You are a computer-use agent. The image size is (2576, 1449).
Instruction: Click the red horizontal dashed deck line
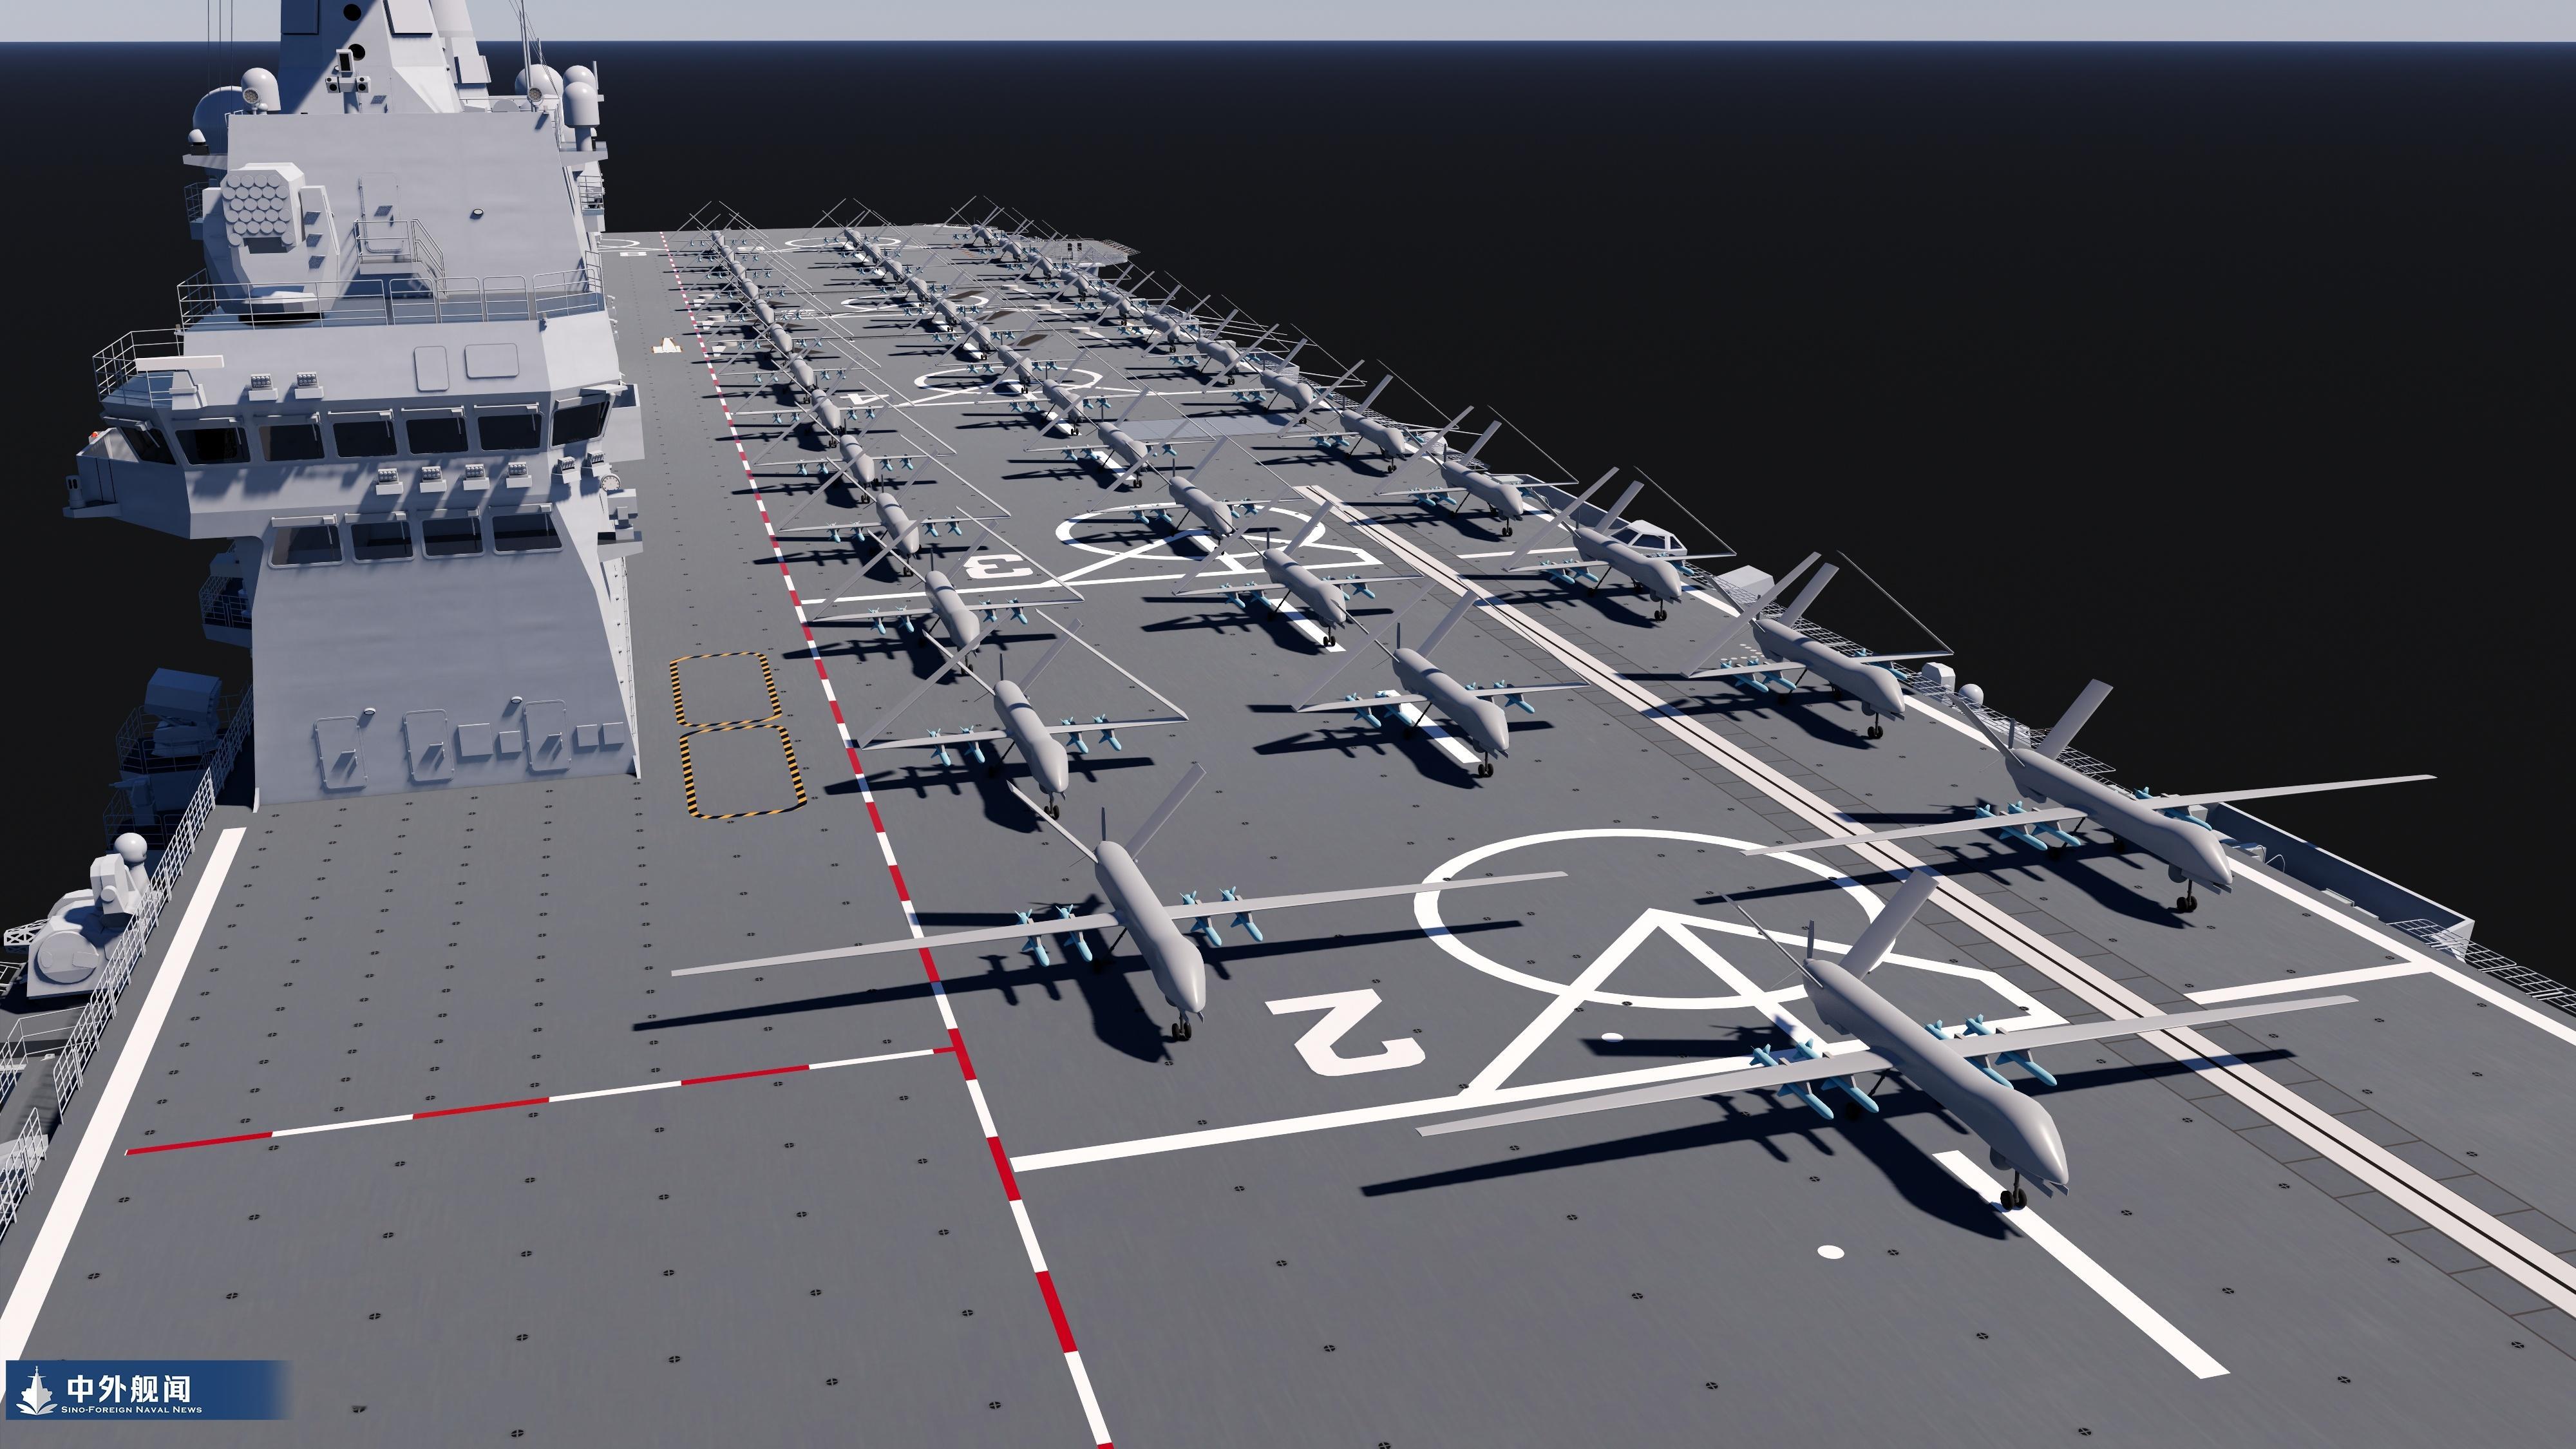pos(480,1108)
